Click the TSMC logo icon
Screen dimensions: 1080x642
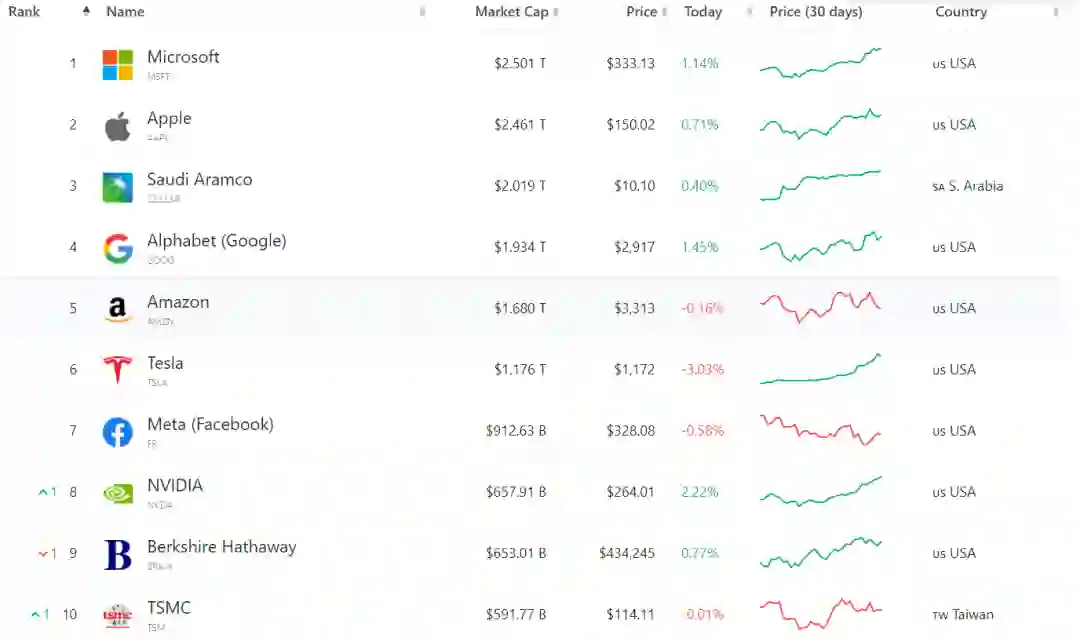click(x=118, y=616)
